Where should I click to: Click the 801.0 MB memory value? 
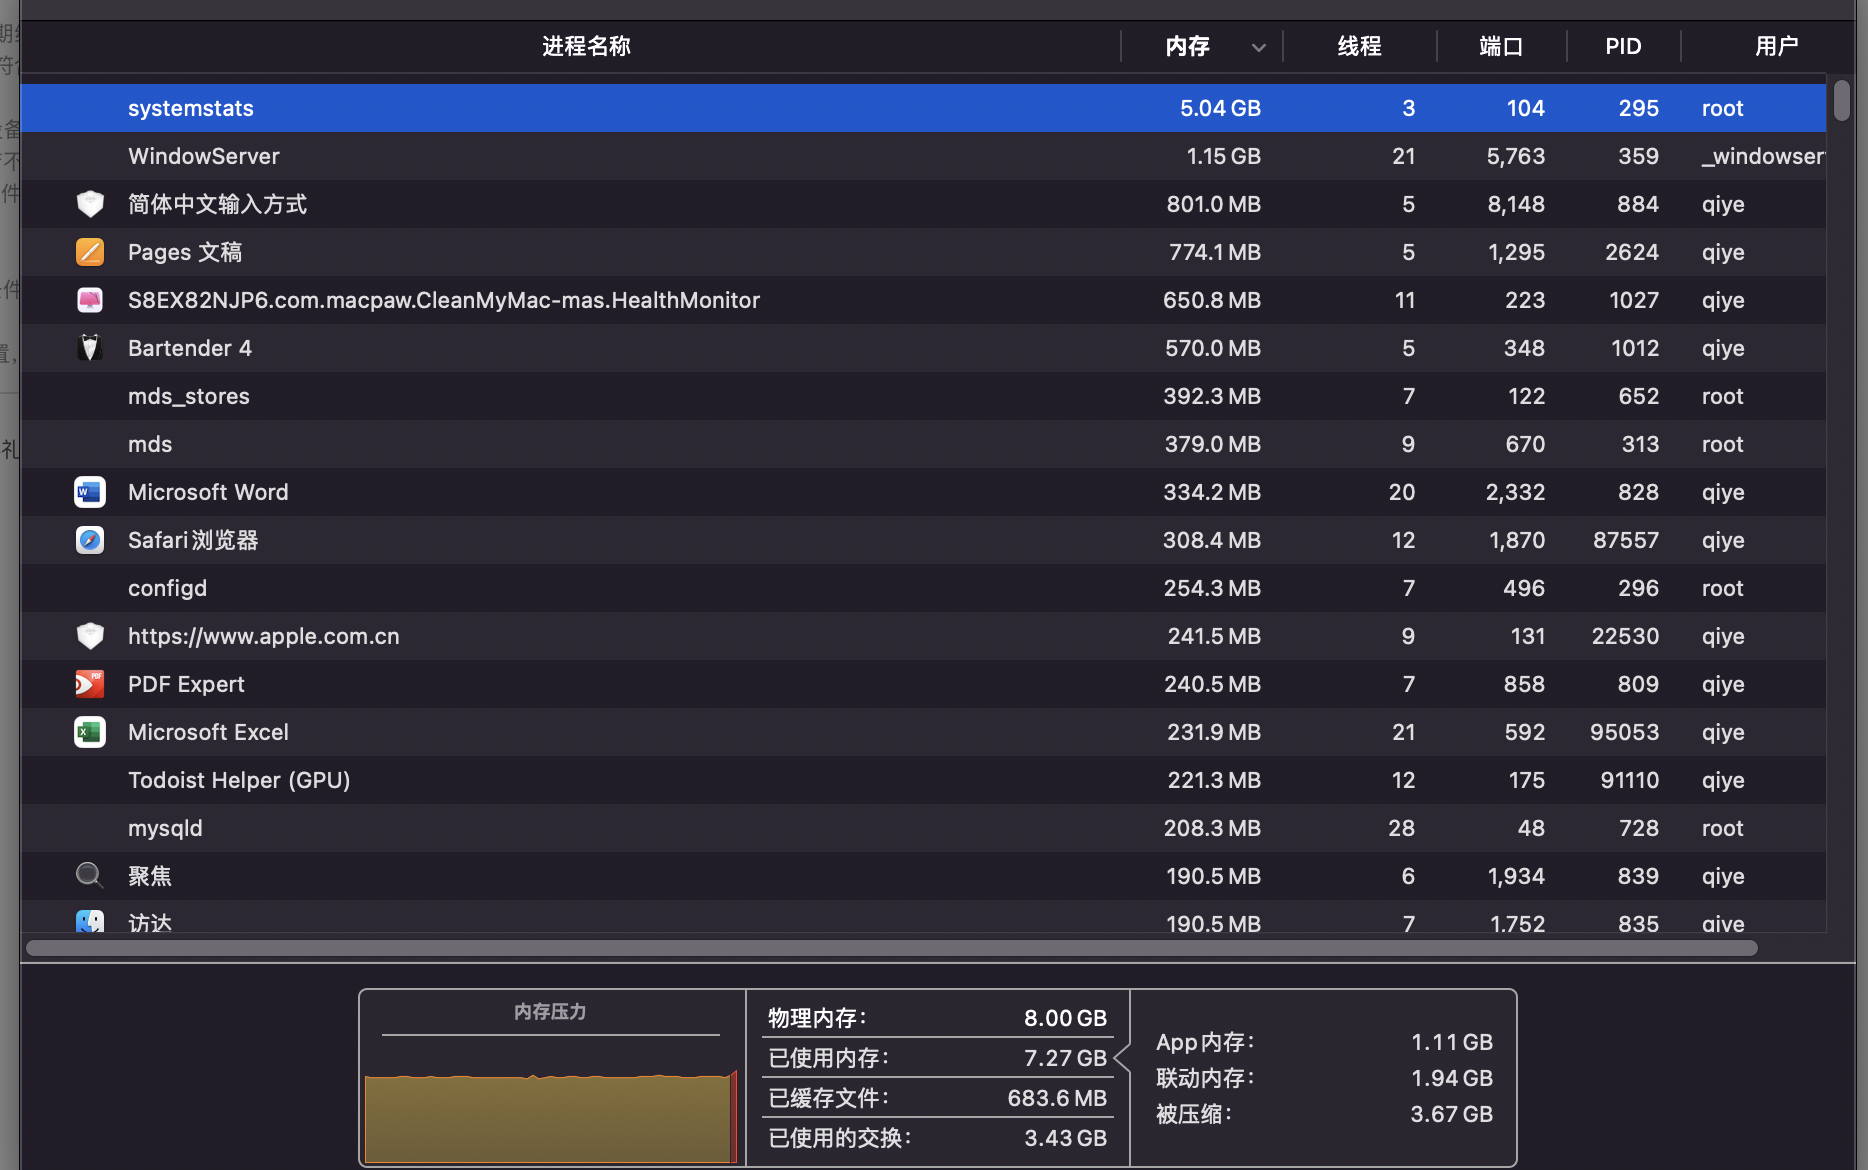[1214, 204]
